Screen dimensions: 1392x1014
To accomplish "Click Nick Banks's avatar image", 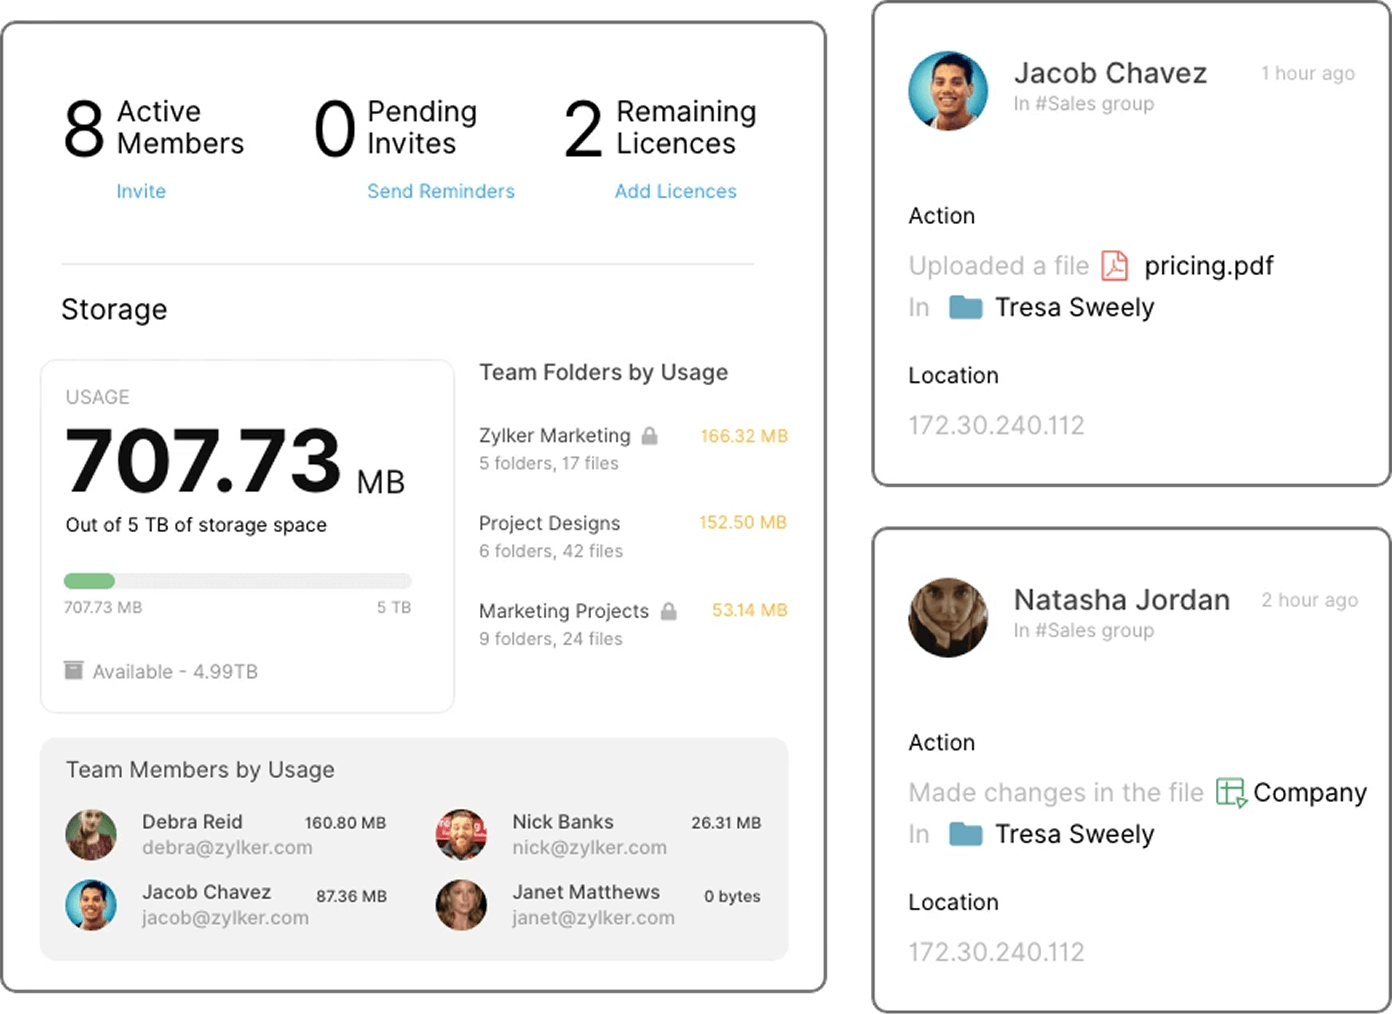I will point(461,834).
